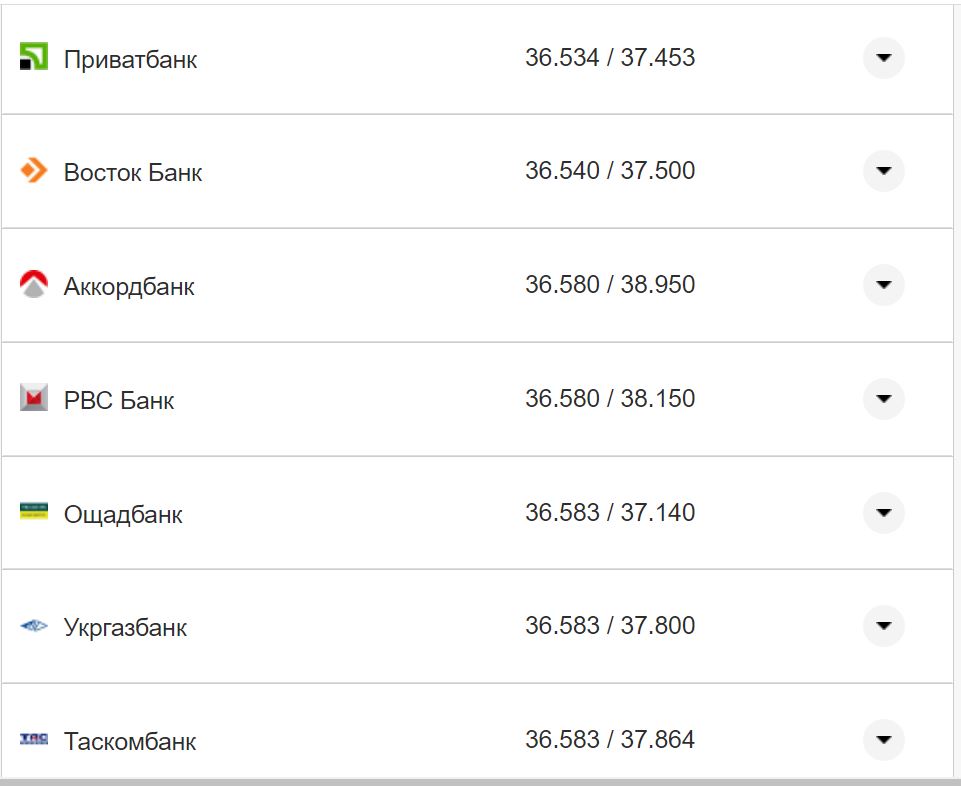Screen dimensions: 961x786
Task: Click the Аккордбанк red logo icon
Action: (33, 285)
